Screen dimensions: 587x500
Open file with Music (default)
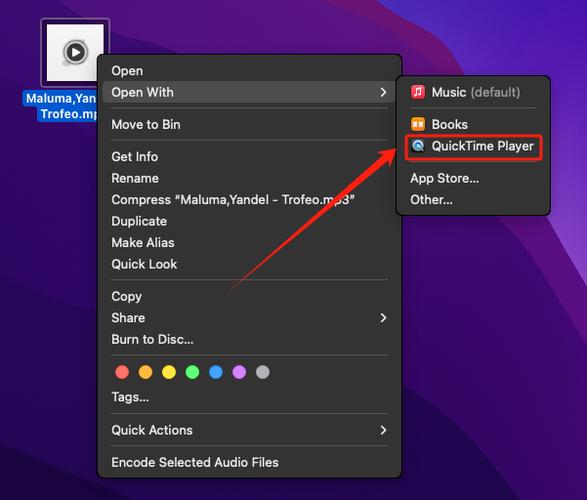pyautogui.click(x=473, y=92)
